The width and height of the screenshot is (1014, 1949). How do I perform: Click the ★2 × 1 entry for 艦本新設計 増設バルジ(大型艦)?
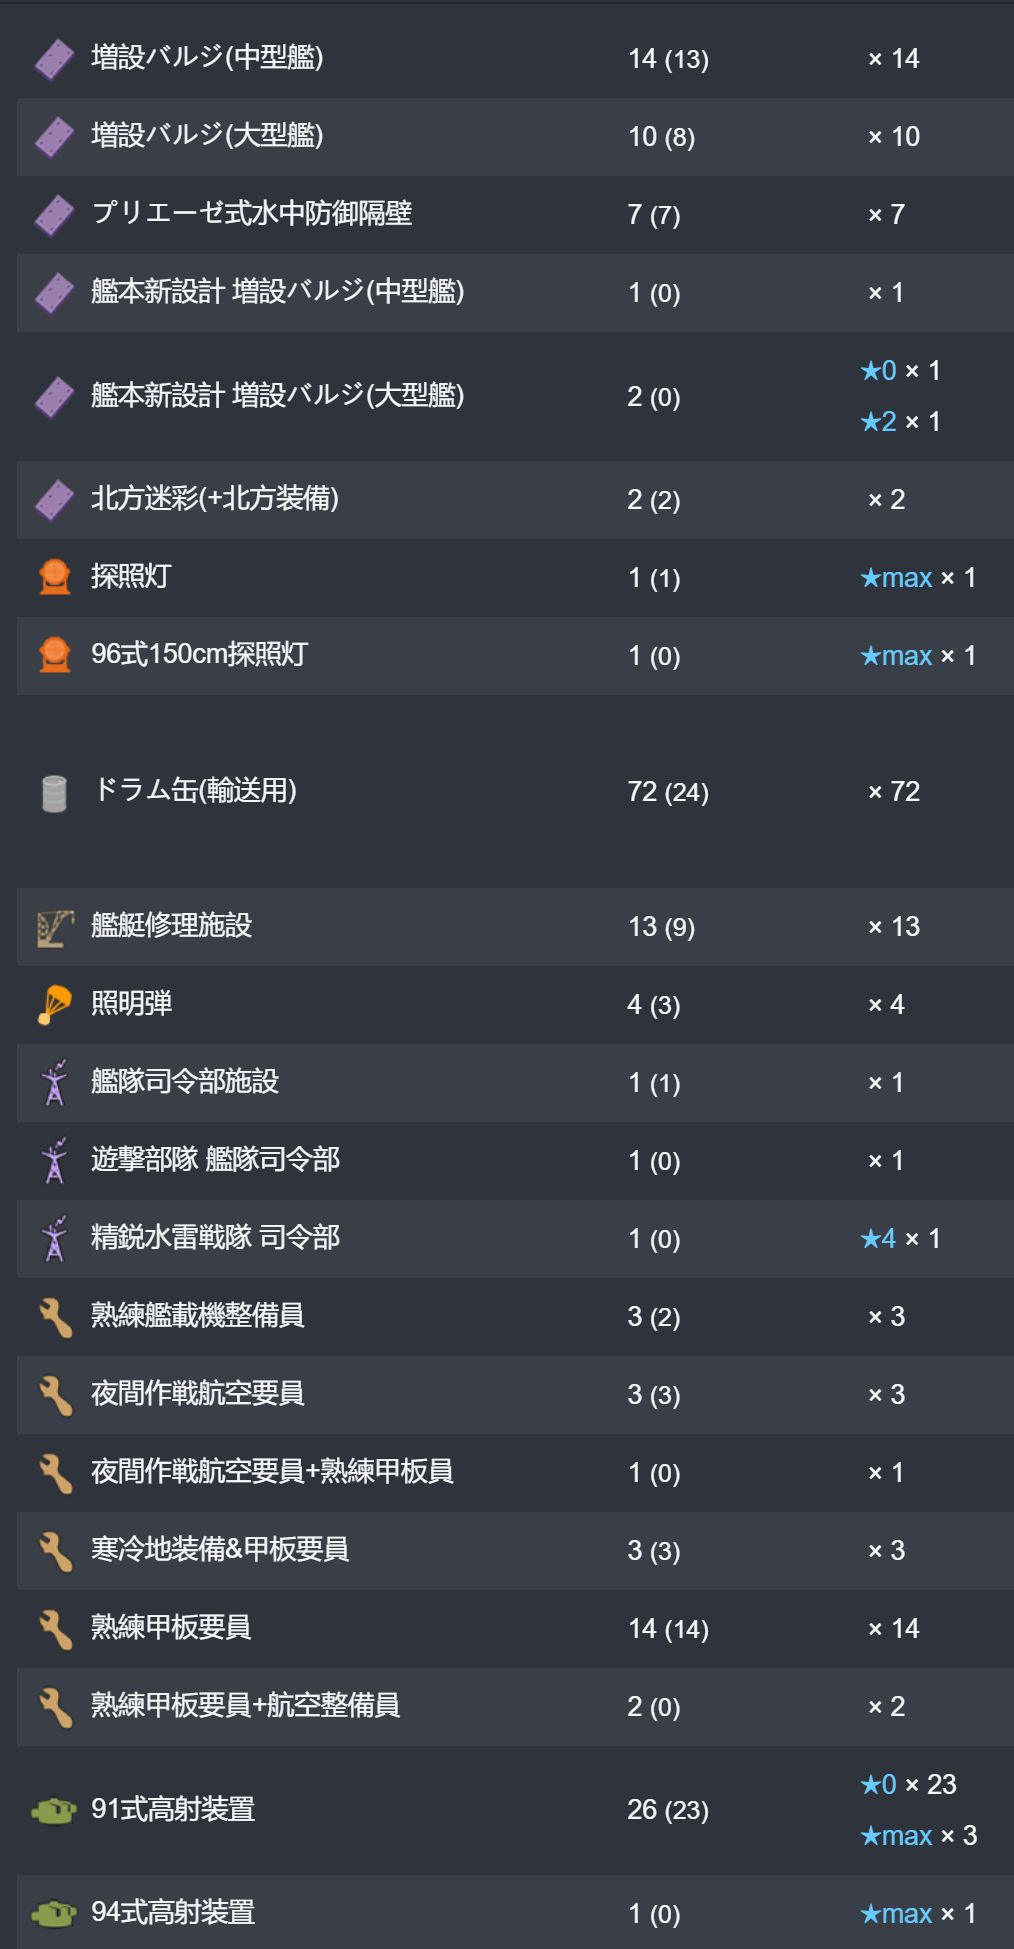pos(900,422)
